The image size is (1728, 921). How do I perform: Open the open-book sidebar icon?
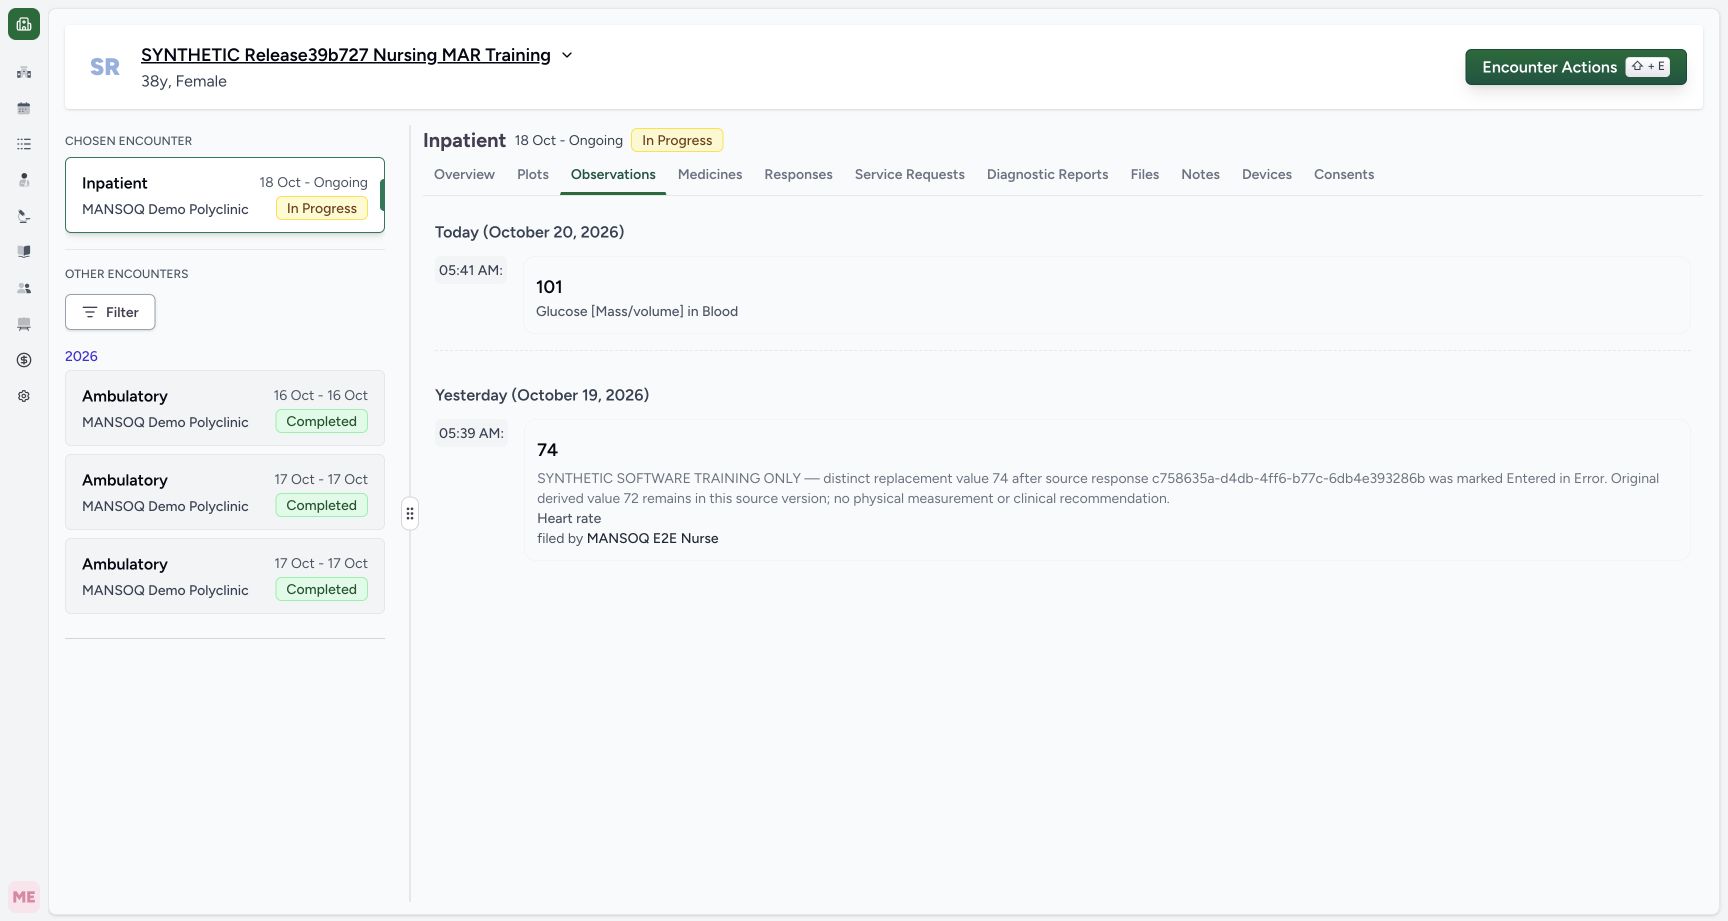[24, 252]
